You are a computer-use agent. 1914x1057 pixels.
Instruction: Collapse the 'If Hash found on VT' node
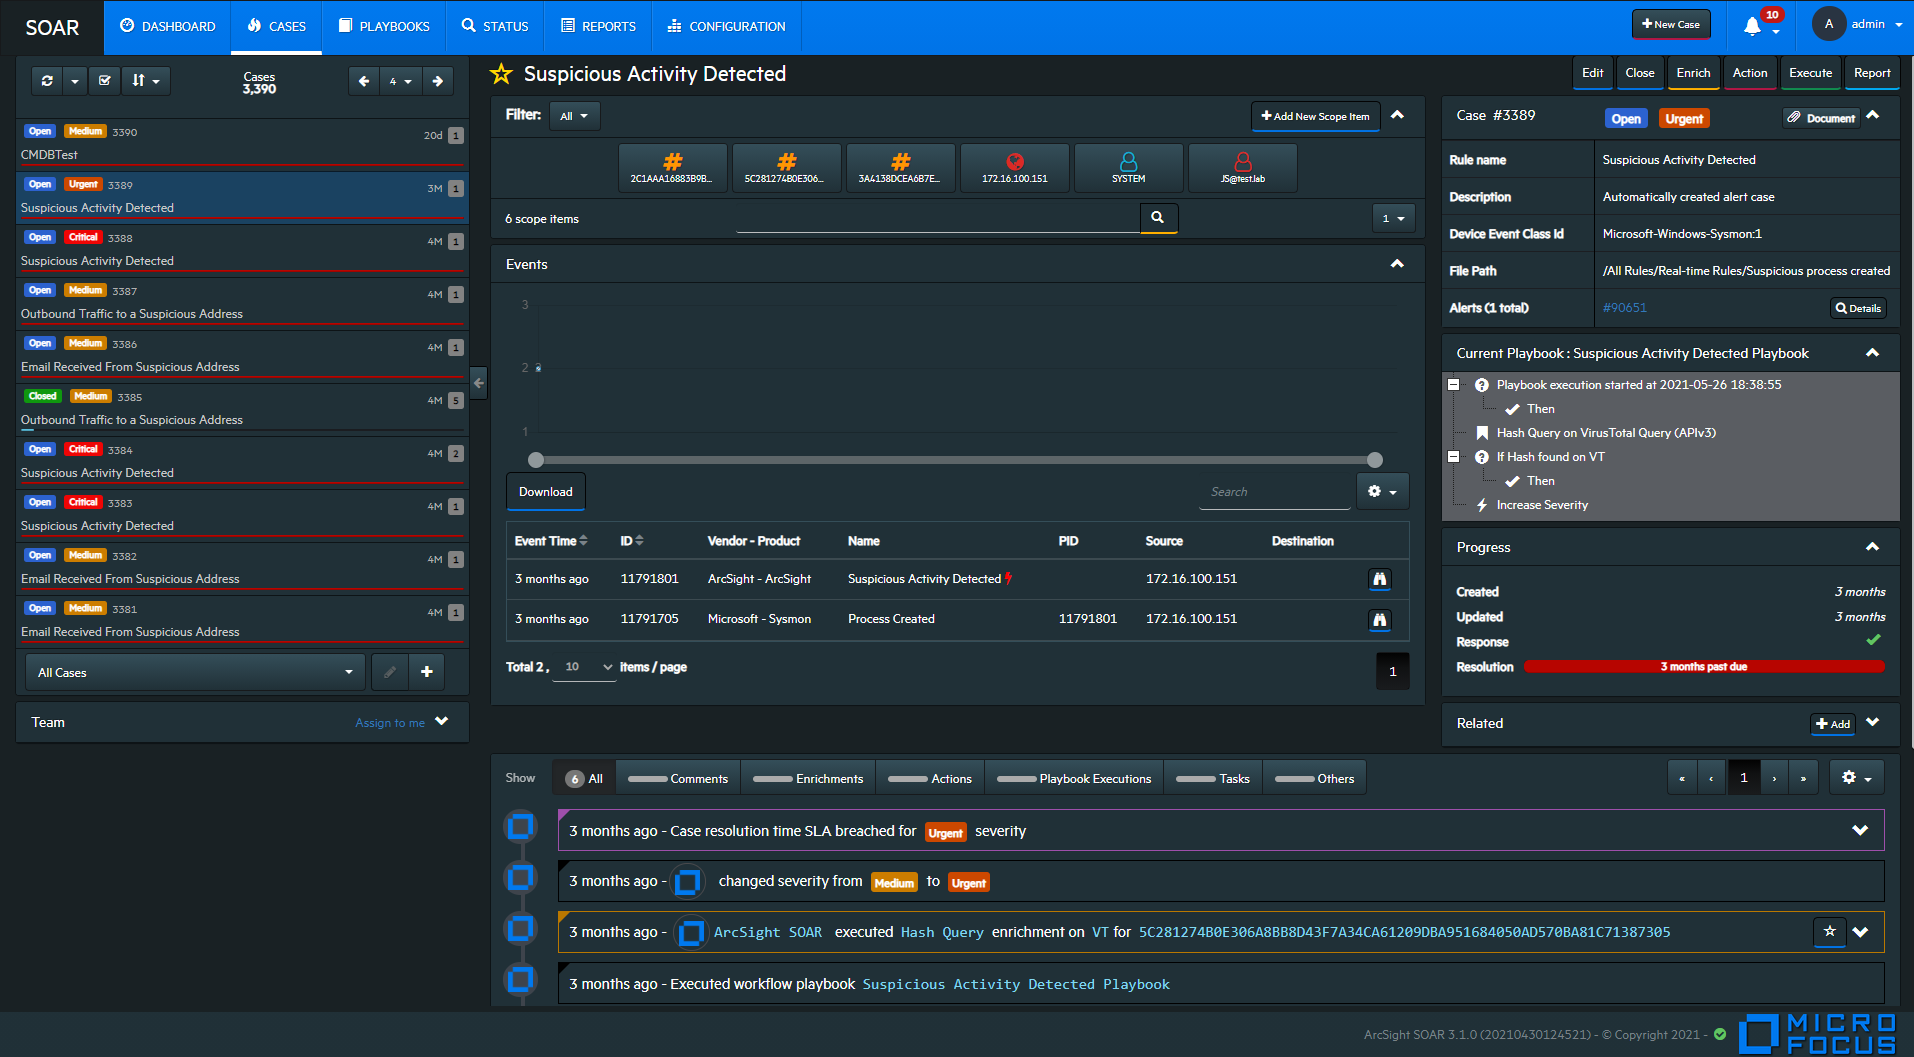click(1454, 457)
